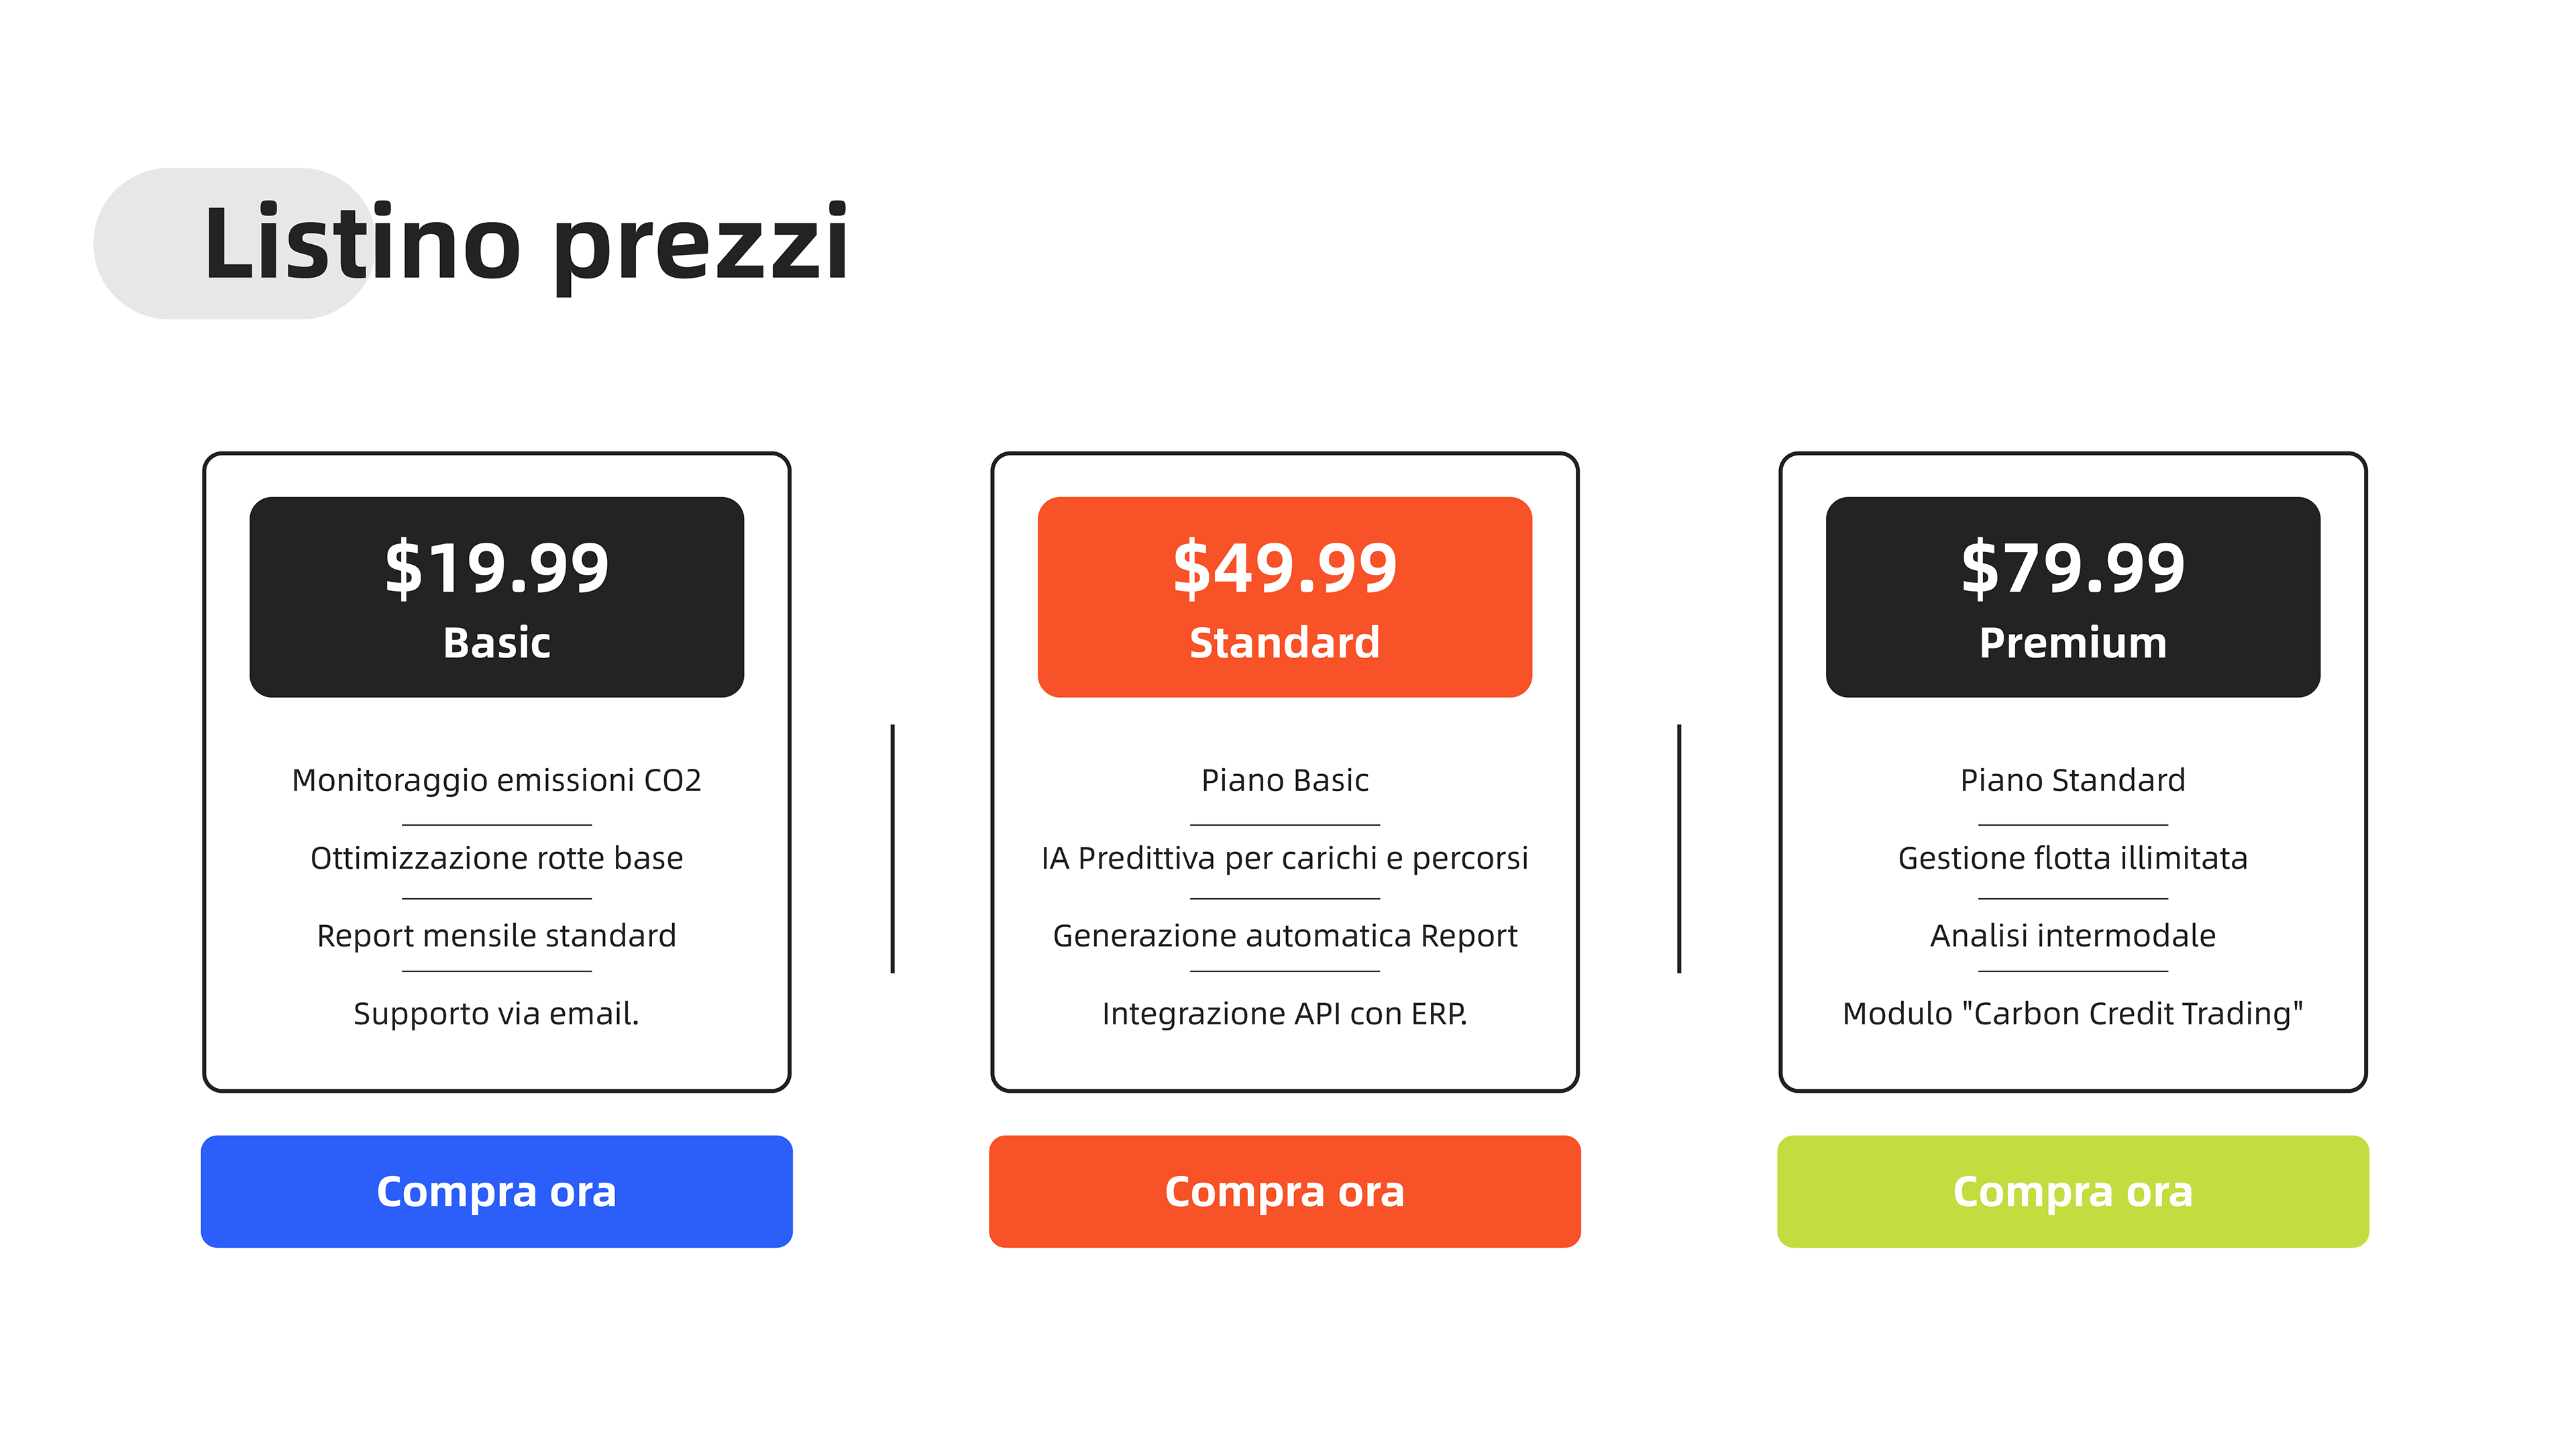
Task: Click the Analisi intermodale feature
Action: coord(2072,936)
